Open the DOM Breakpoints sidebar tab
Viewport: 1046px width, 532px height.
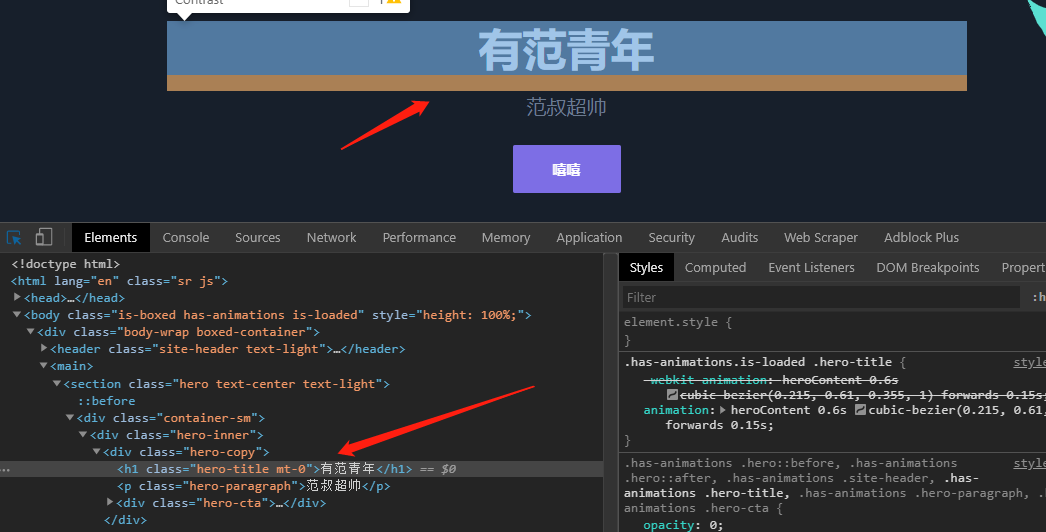tap(927, 268)
